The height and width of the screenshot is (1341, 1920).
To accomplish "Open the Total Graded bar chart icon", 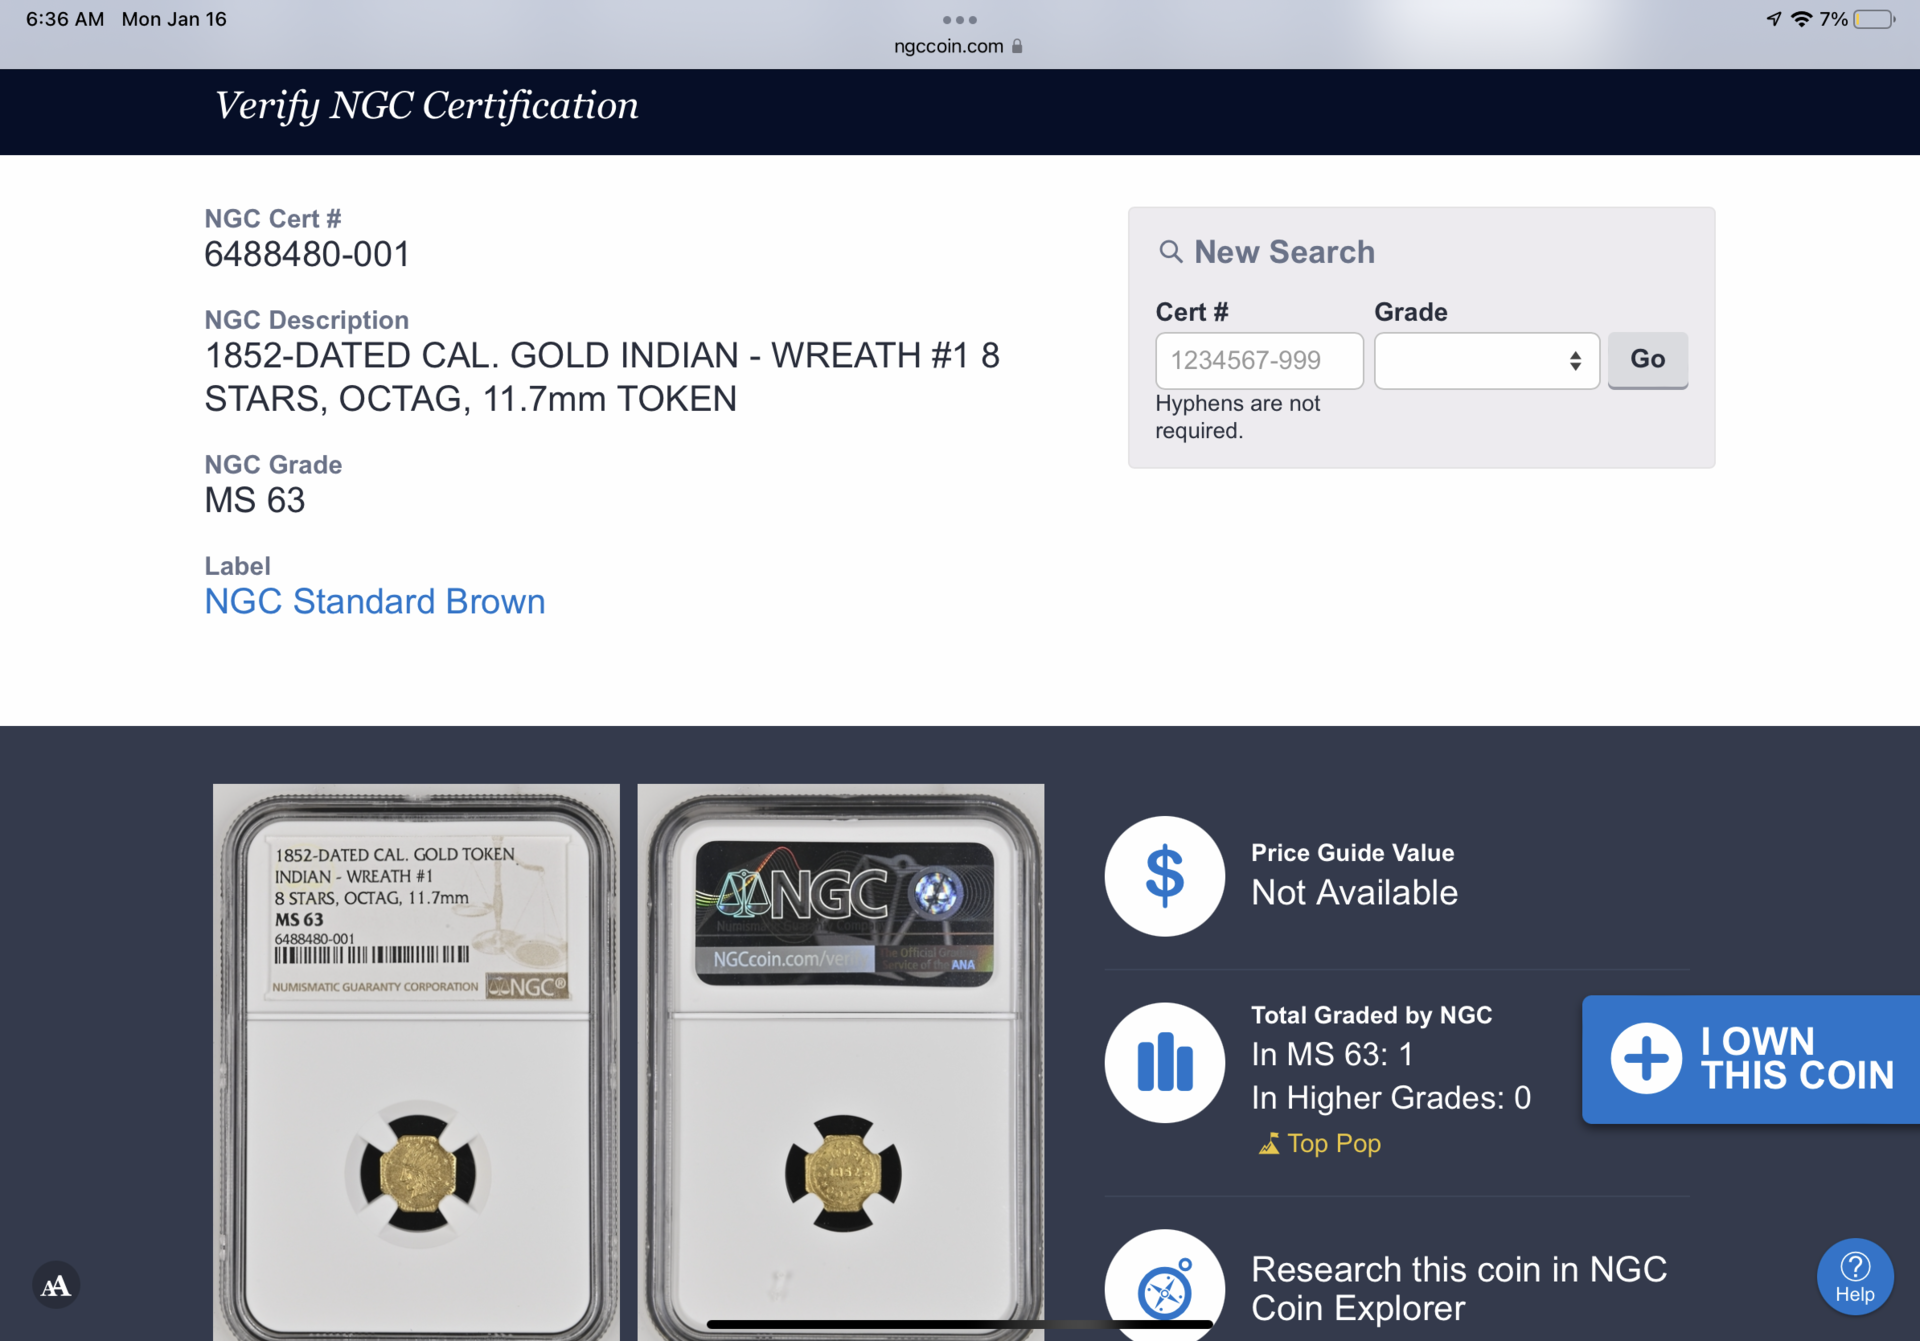I will [1164, 1062].
